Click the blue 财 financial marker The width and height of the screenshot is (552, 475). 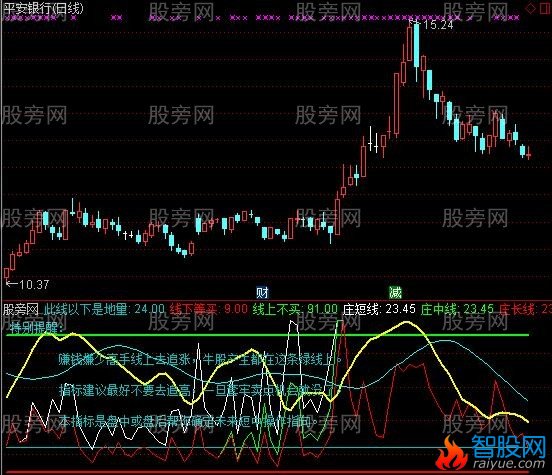click(262, 292)
